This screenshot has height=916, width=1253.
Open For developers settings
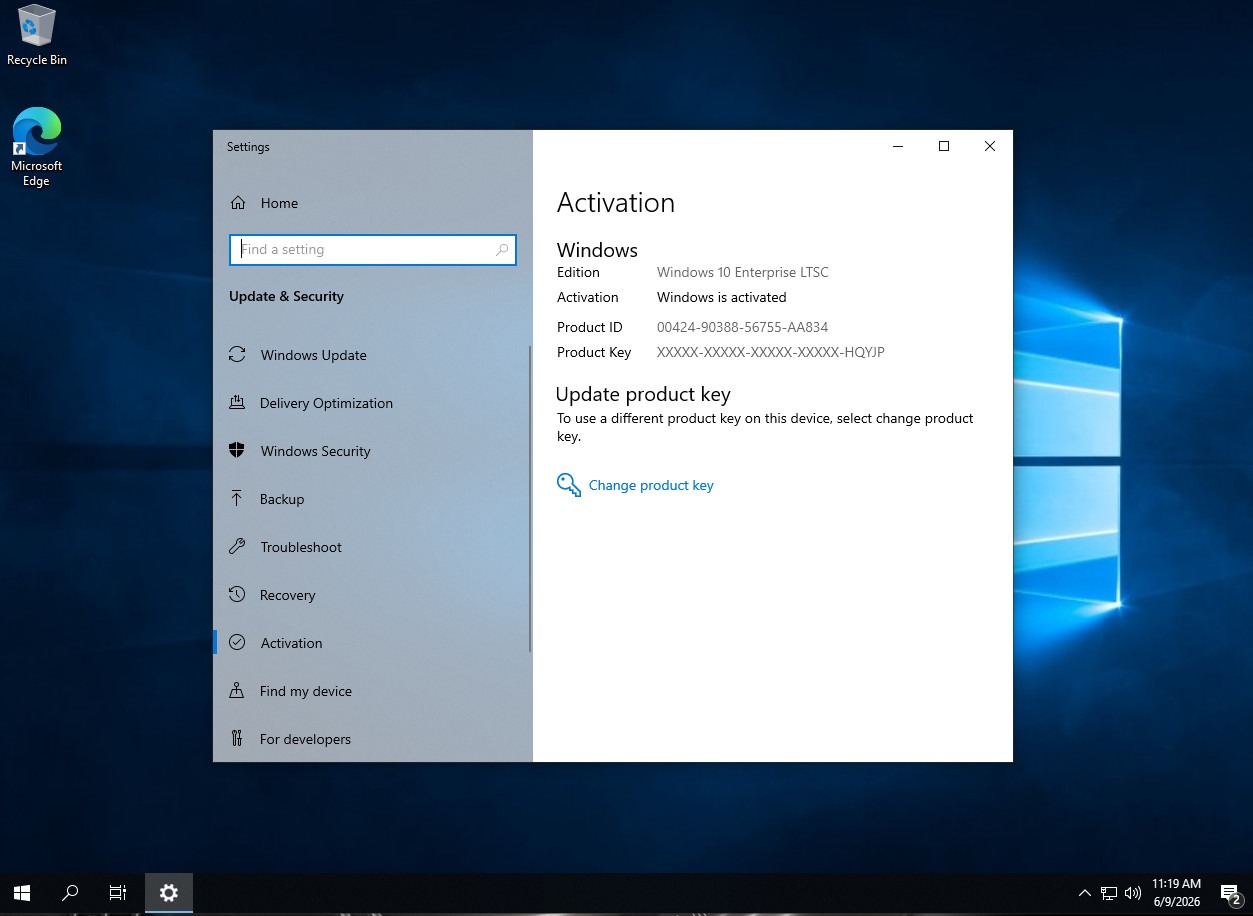pyautogui.click(x=372, y=739)
